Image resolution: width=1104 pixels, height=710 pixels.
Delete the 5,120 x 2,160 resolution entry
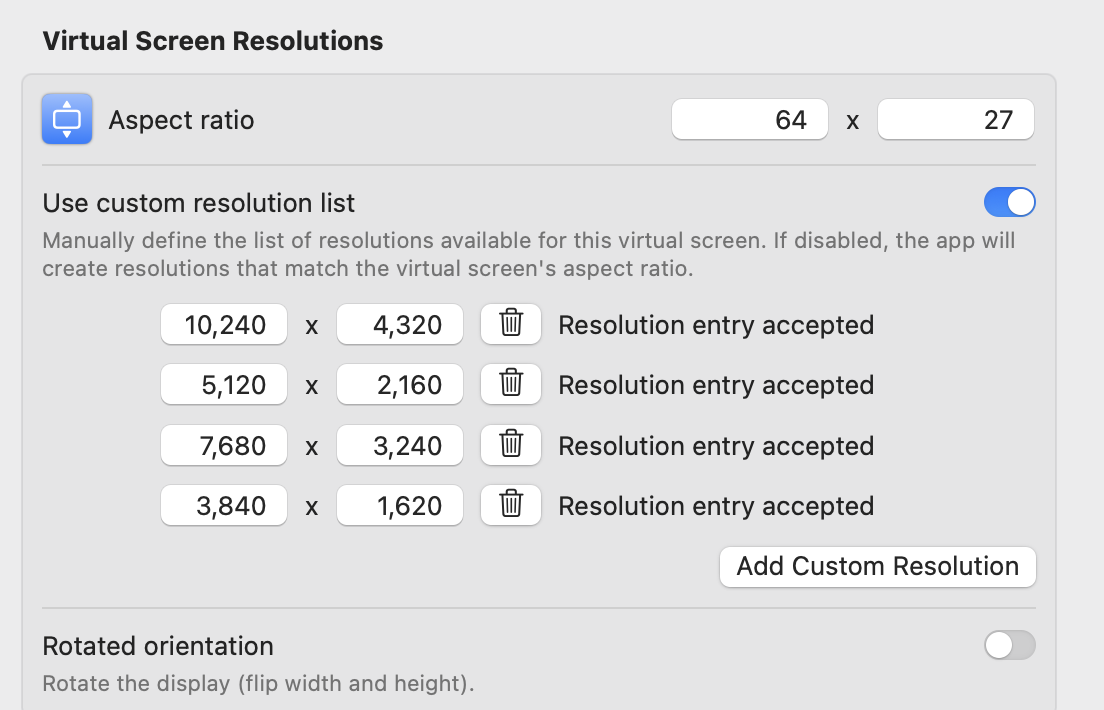[x=511, y=385]
